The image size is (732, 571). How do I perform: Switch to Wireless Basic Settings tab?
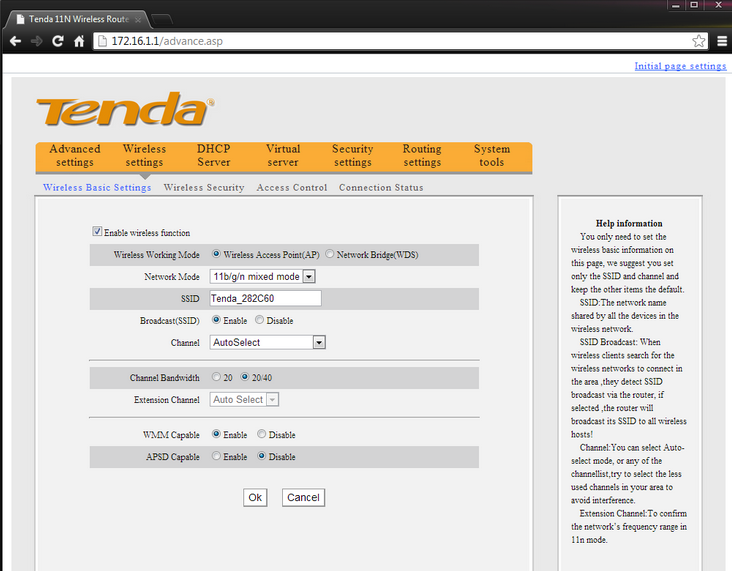coord(97,187)
